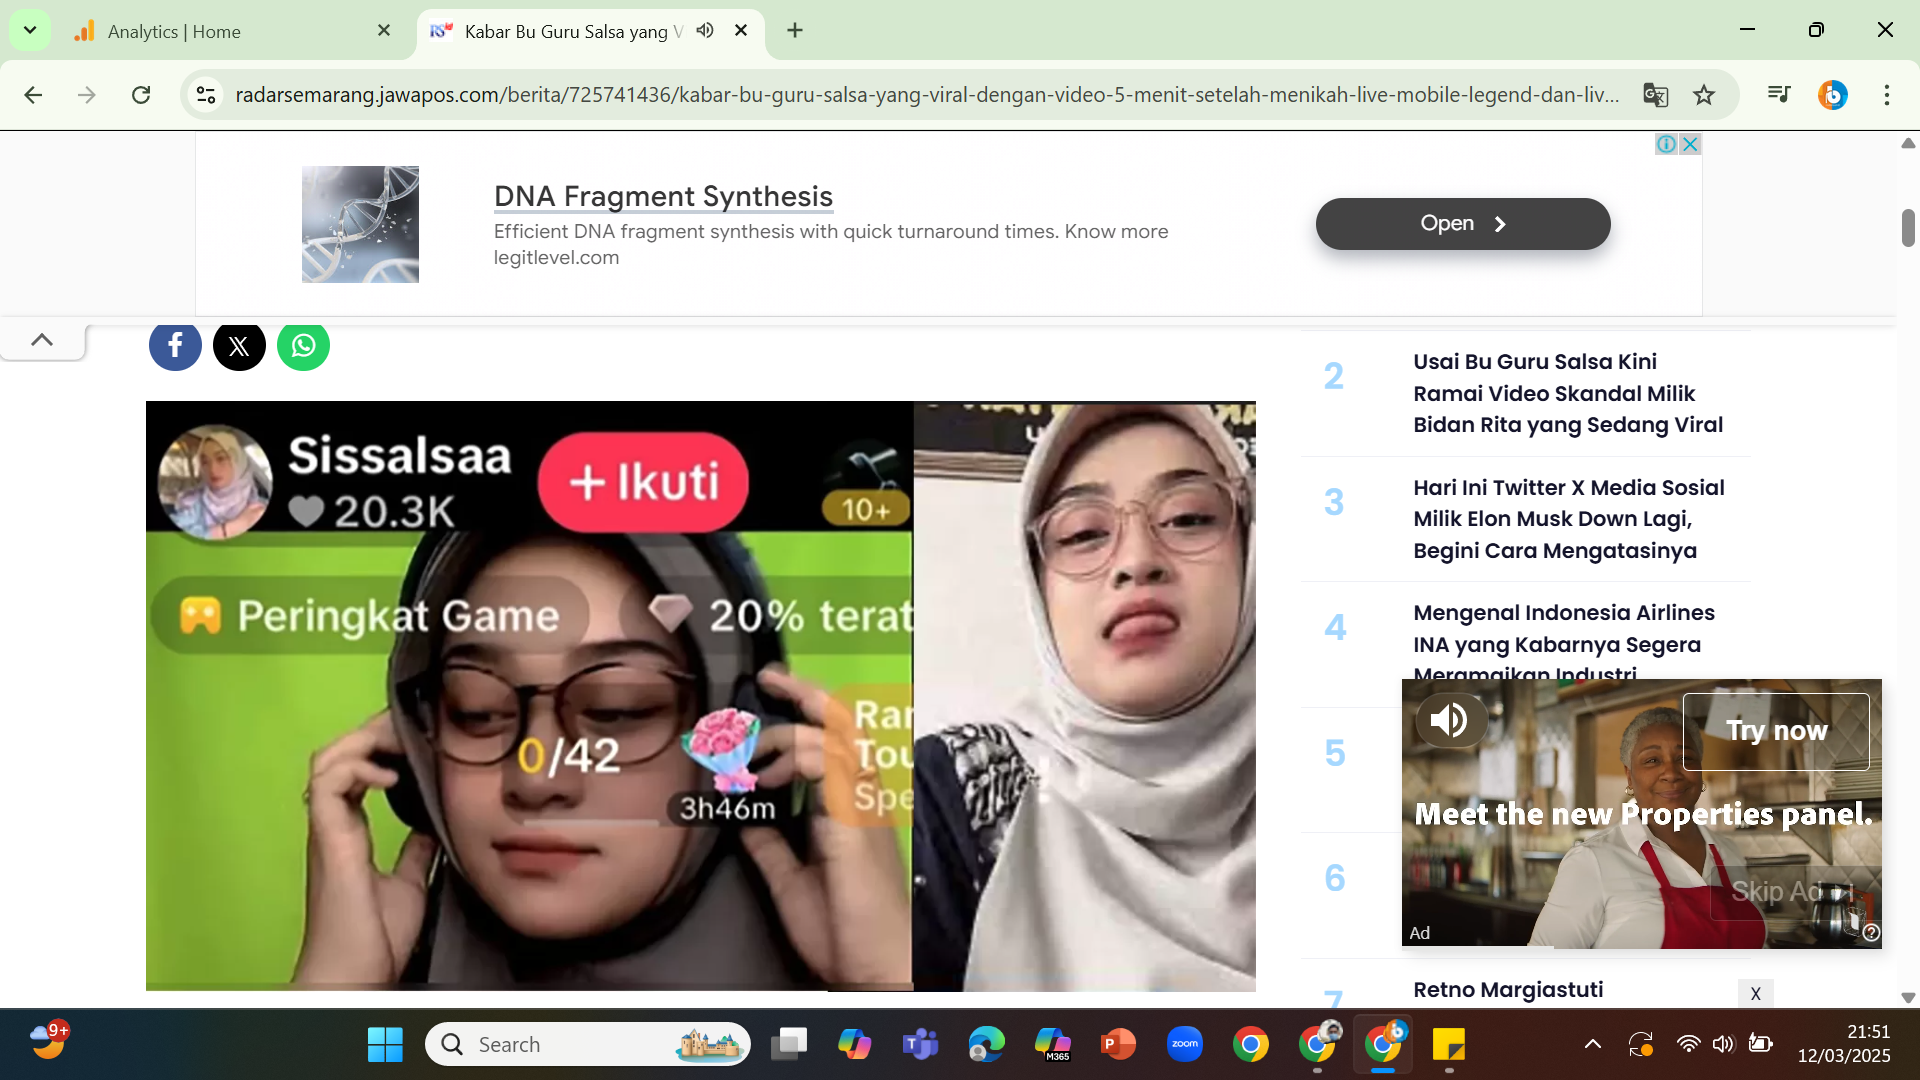1920x1080 pixels.
Task: Open article Mengenal Indonesia Airlines
Action: (x=1563, y=644)
